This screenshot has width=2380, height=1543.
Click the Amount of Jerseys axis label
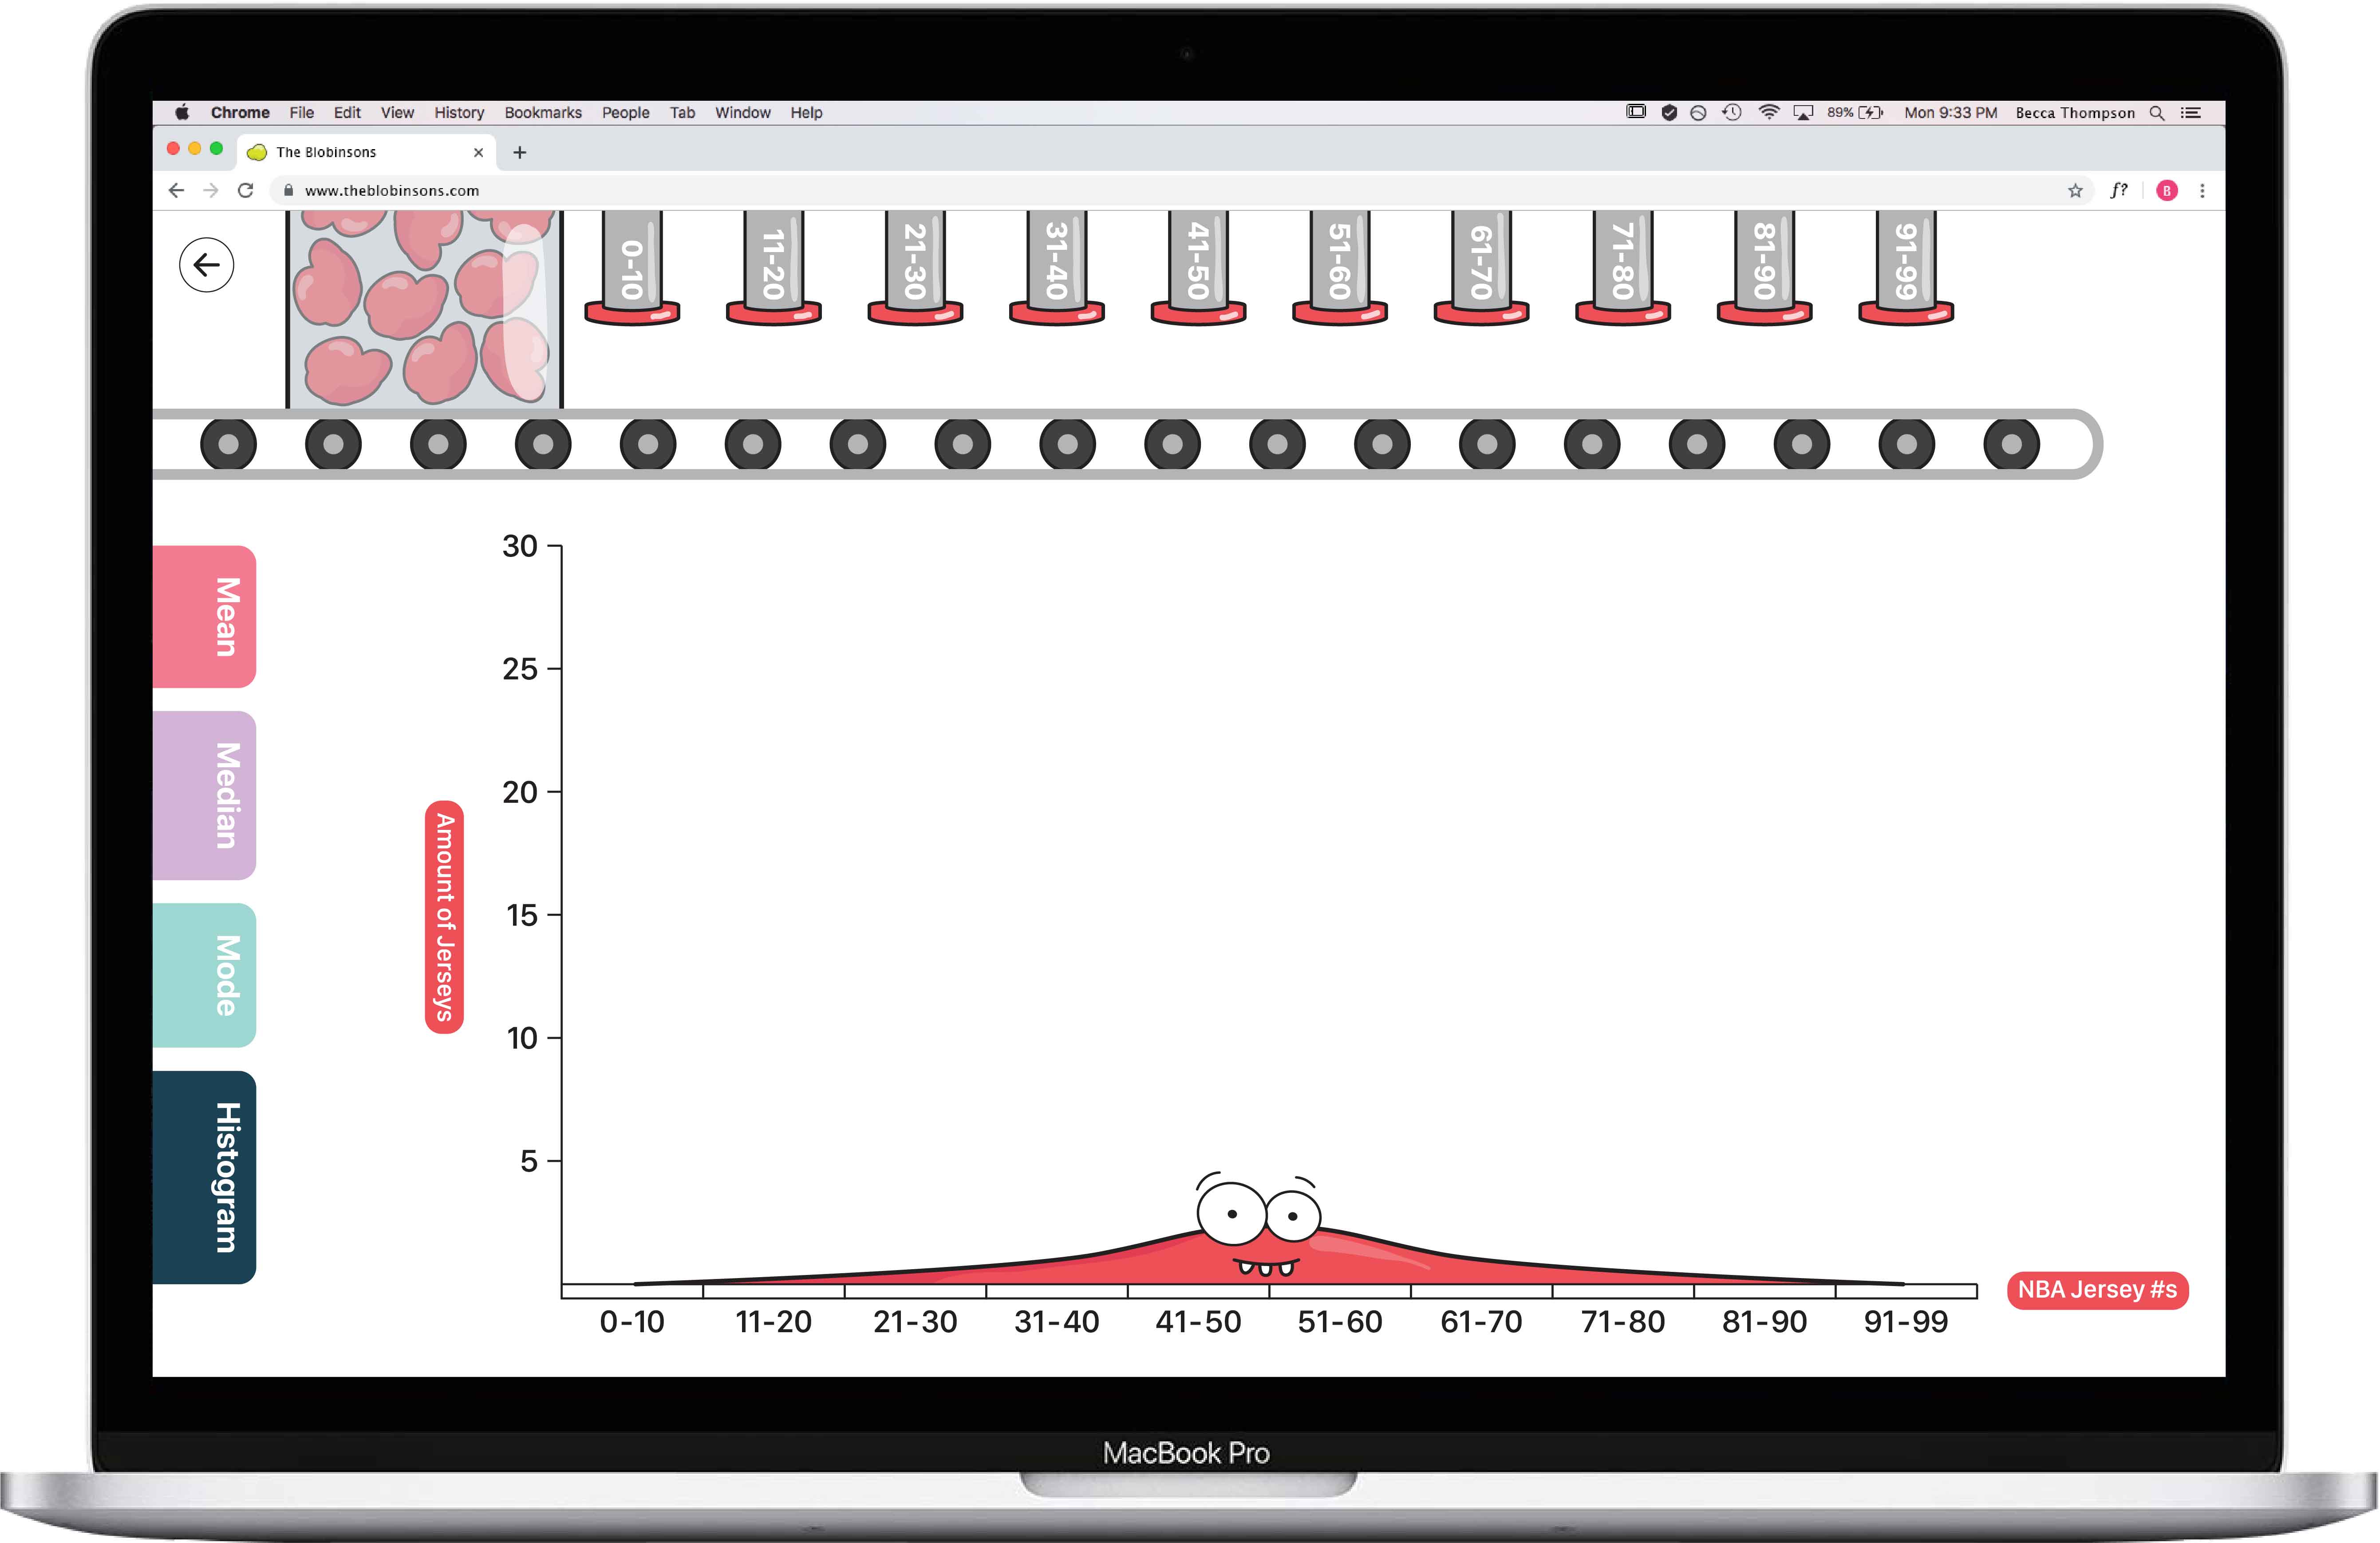[444, 916]
